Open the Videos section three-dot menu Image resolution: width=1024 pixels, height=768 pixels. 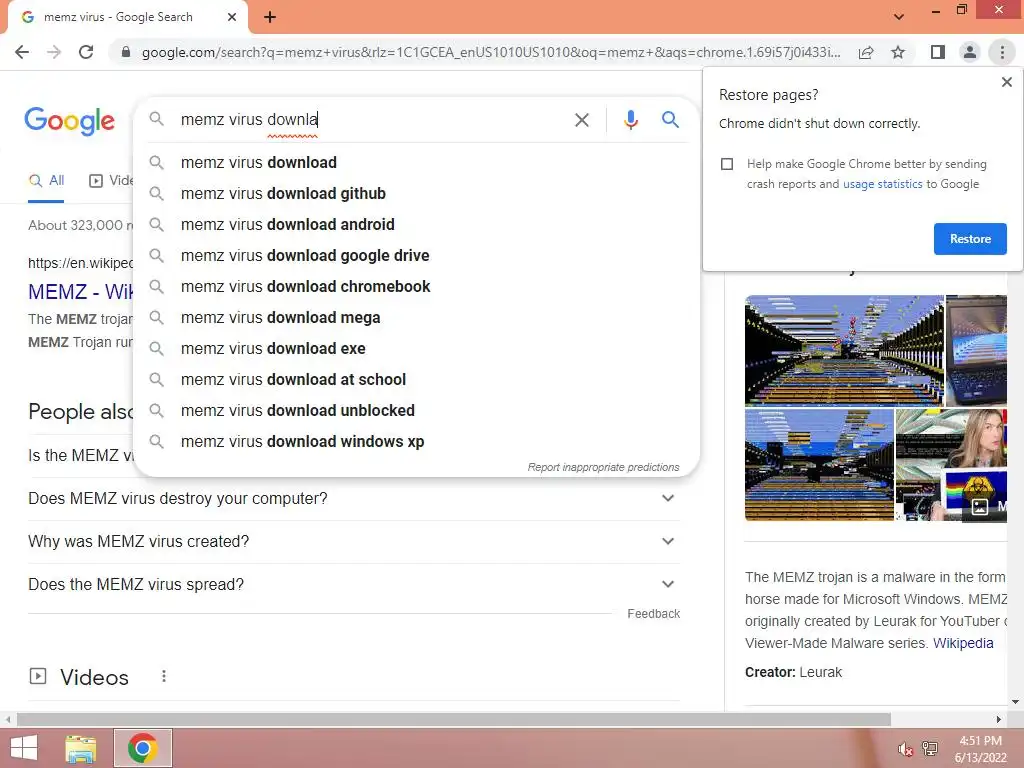[164, 676]
